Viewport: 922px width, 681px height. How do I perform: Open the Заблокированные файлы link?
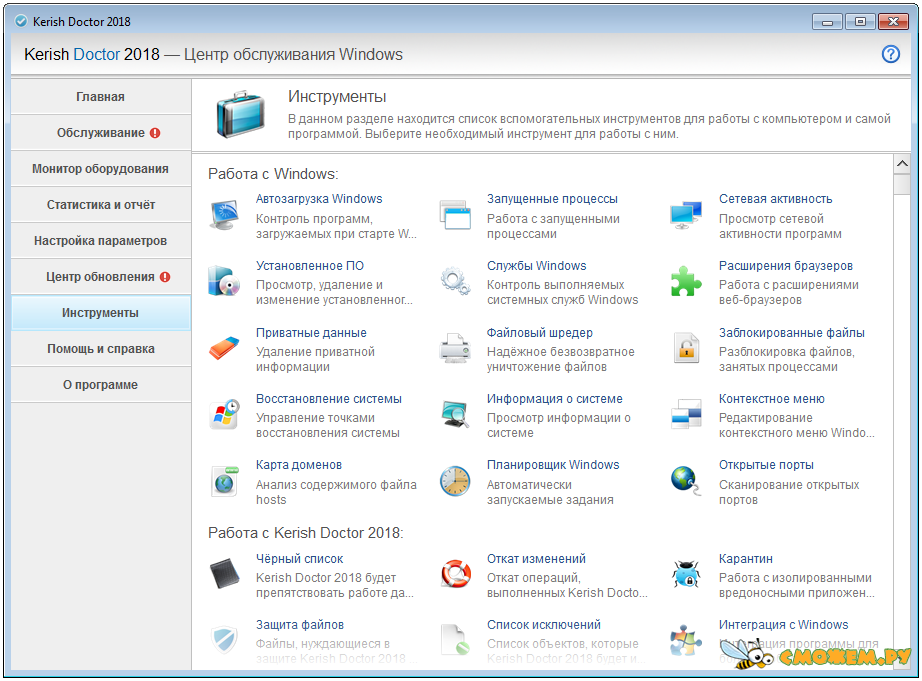pyautogui.click(x=791, y=333)
